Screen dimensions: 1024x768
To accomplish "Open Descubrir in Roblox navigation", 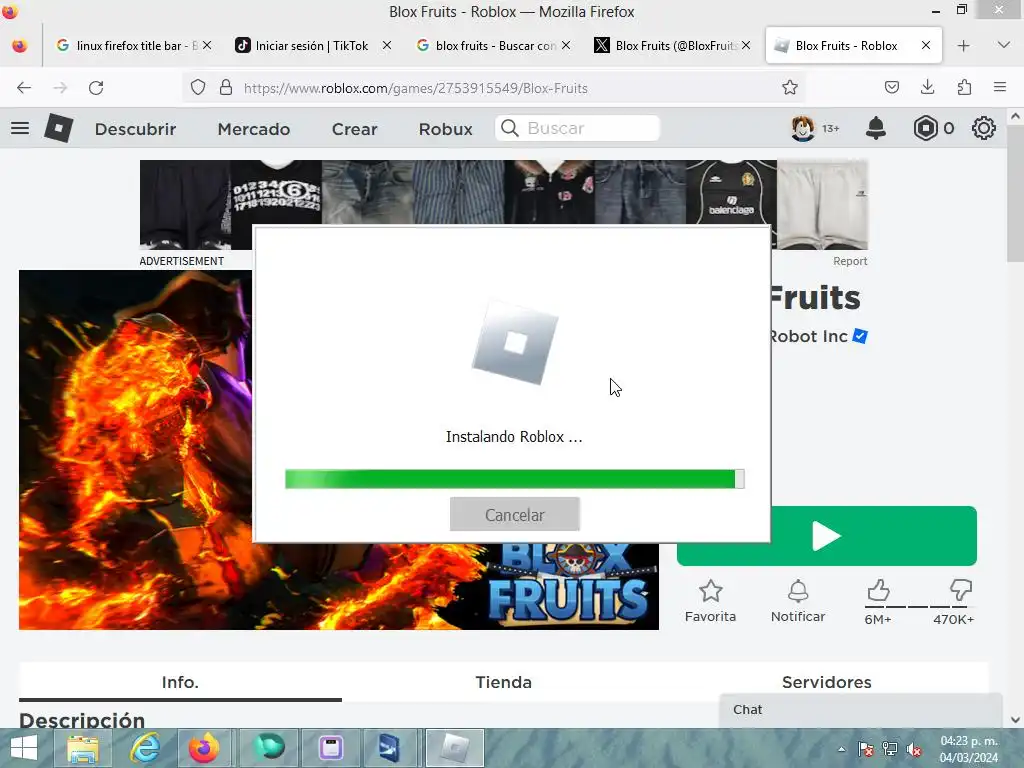I will point(135,129).
